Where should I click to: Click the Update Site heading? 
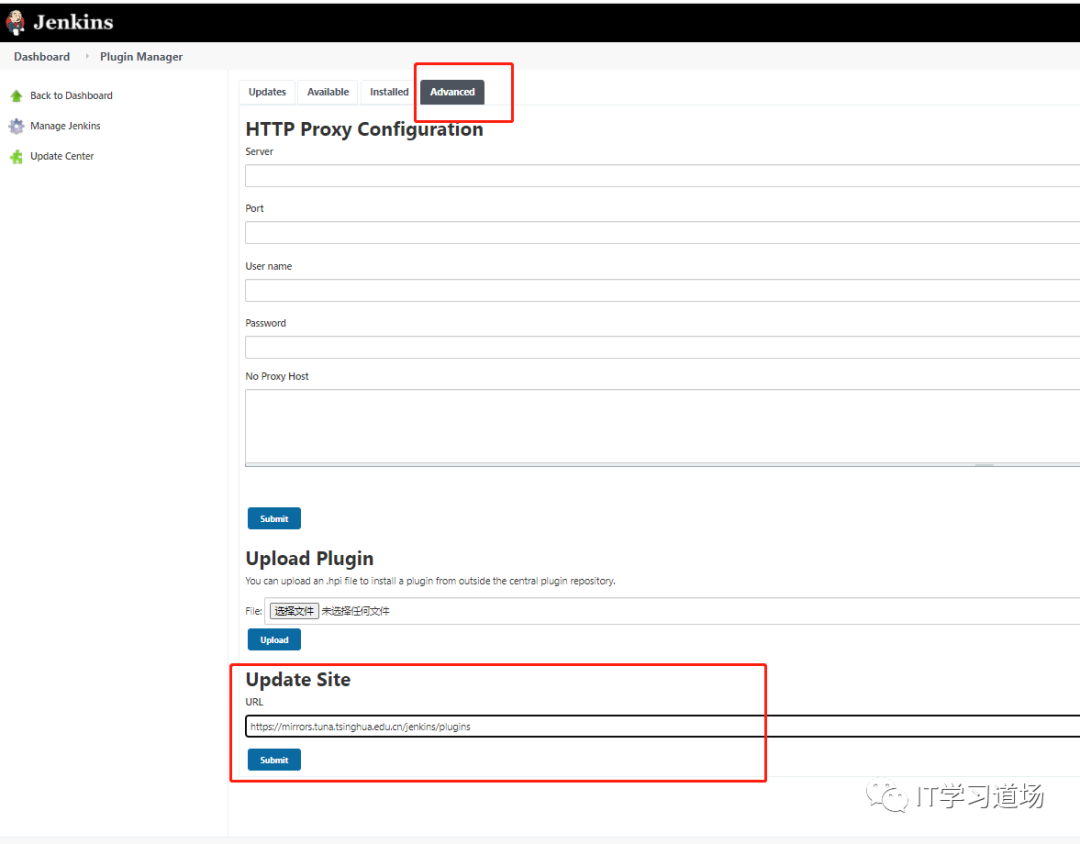click(x=298, y=679)
